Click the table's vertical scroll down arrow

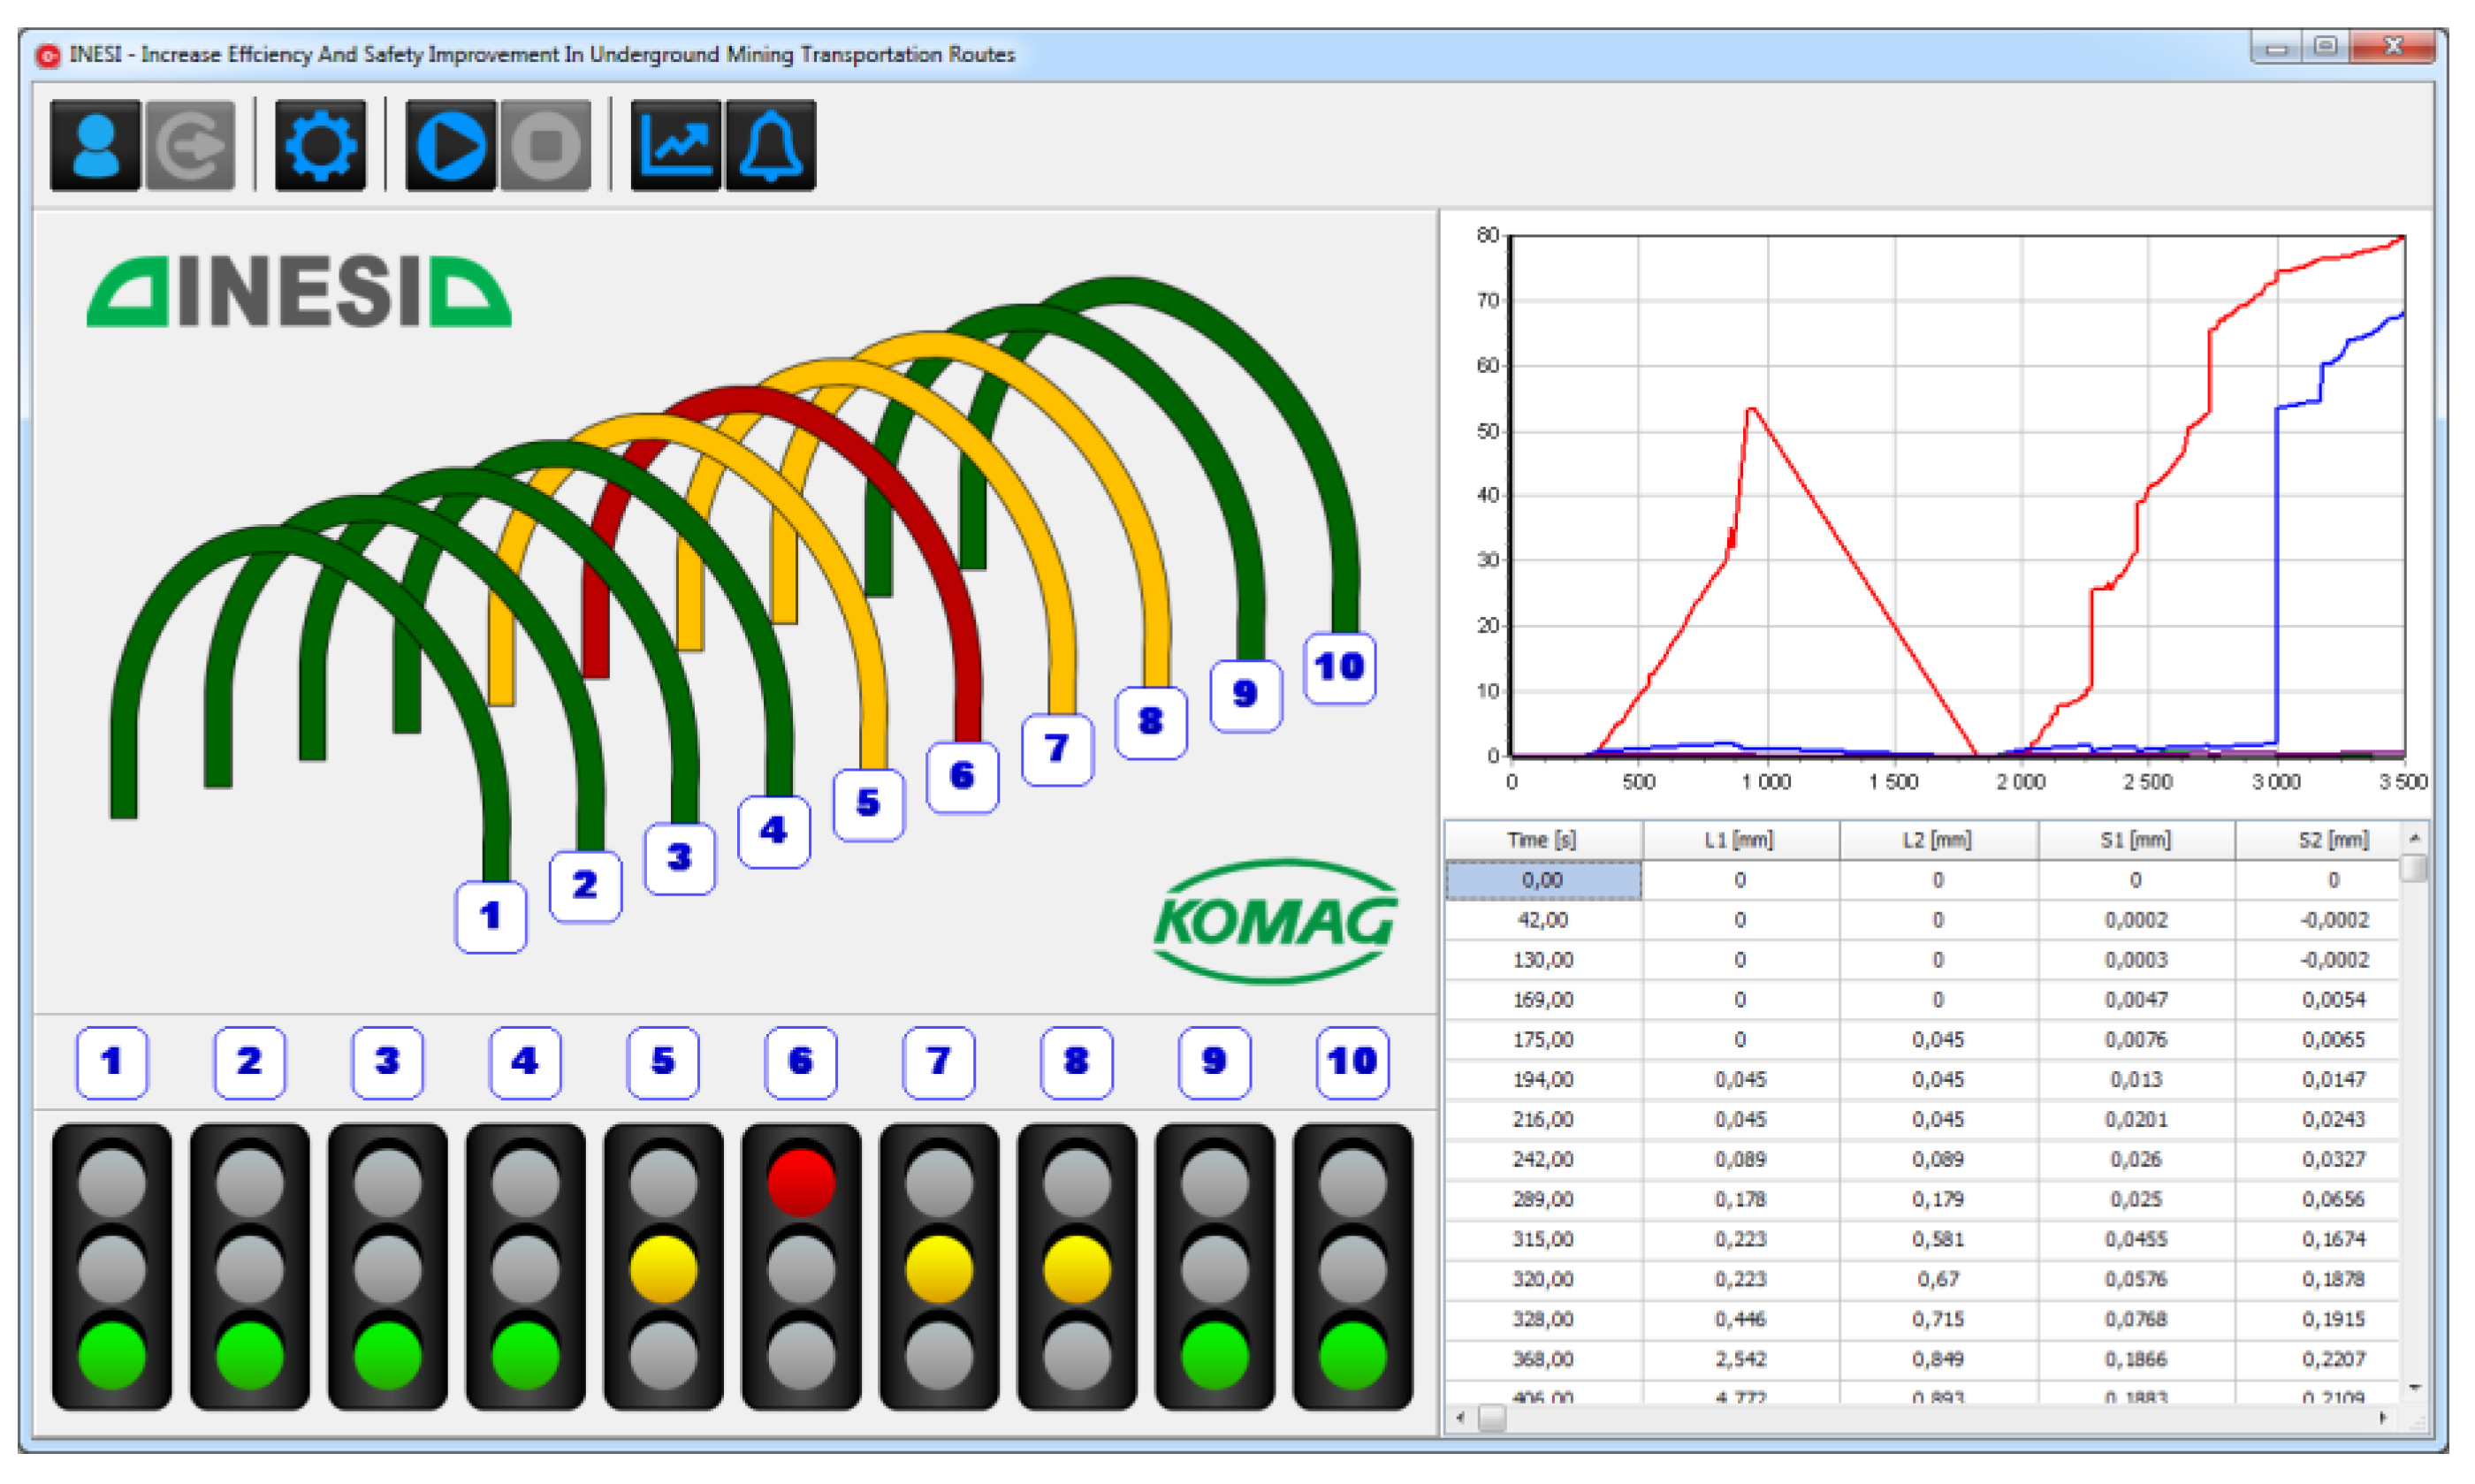coord(2414,1387)
